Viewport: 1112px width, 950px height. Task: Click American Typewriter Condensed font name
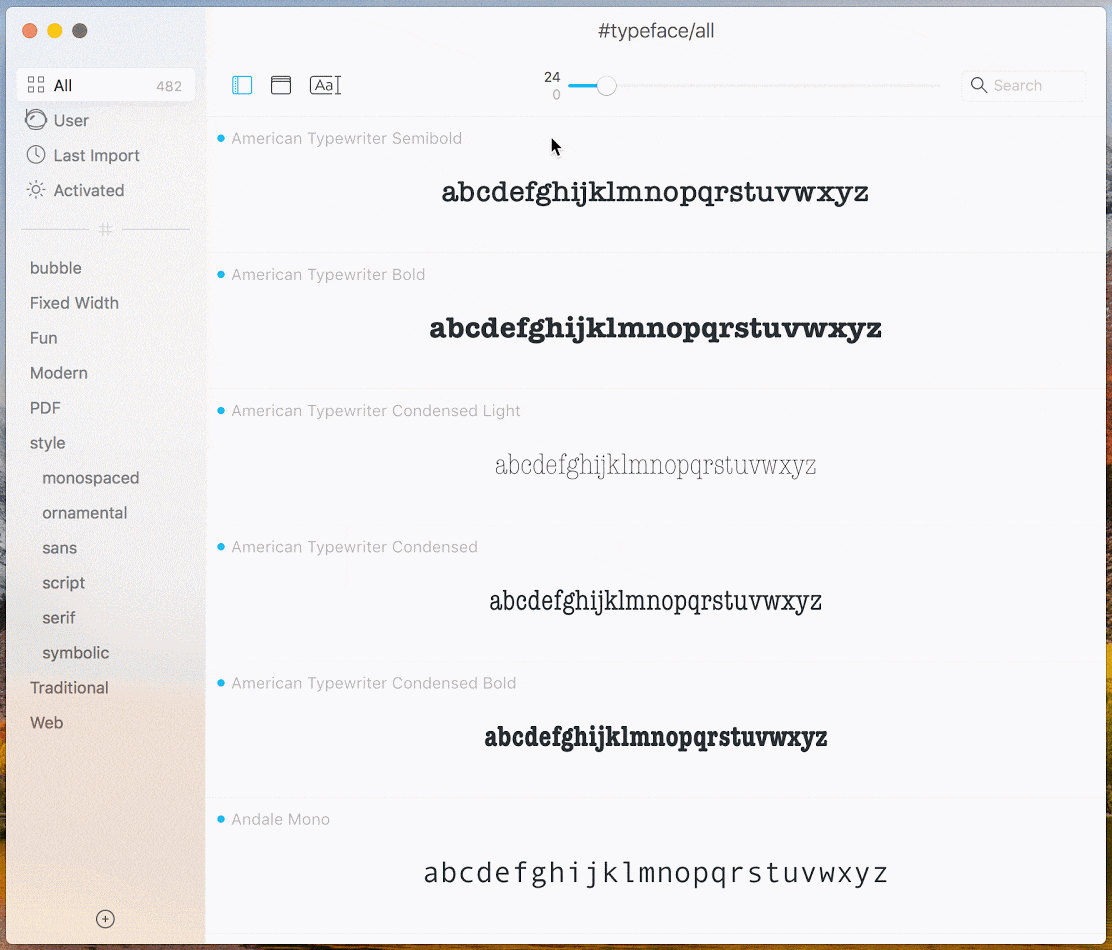click(x=354, y=547)
